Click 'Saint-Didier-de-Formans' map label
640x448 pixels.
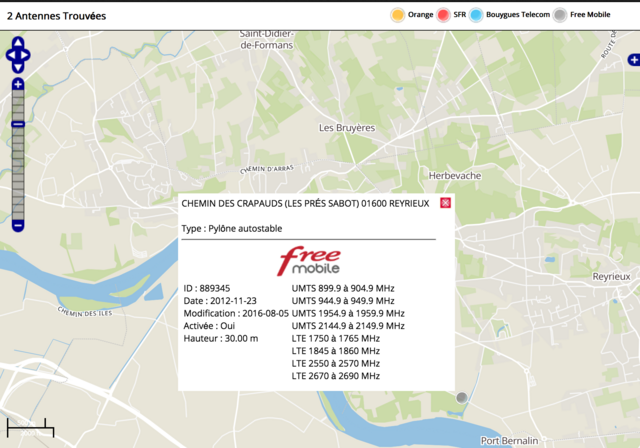tap(267, 40)
